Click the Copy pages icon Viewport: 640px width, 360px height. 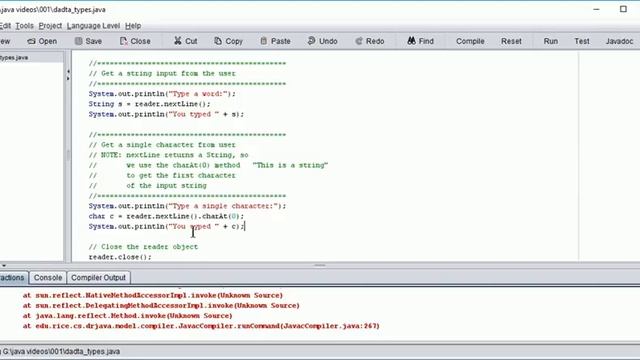click(218, 41)
